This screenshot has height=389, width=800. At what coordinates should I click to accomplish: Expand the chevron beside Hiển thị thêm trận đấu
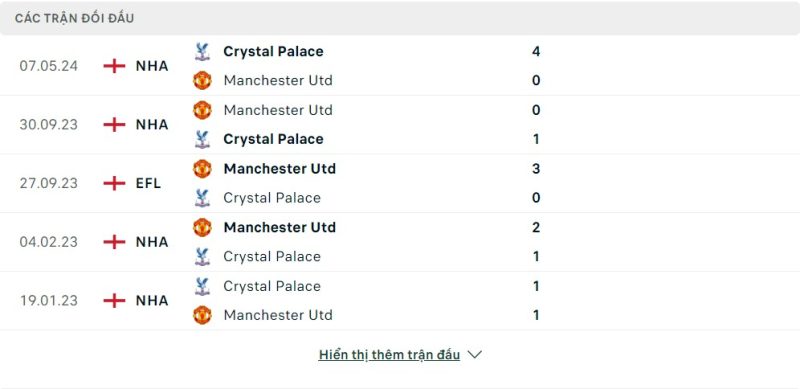pyautogui.click(x=474, y=355)
